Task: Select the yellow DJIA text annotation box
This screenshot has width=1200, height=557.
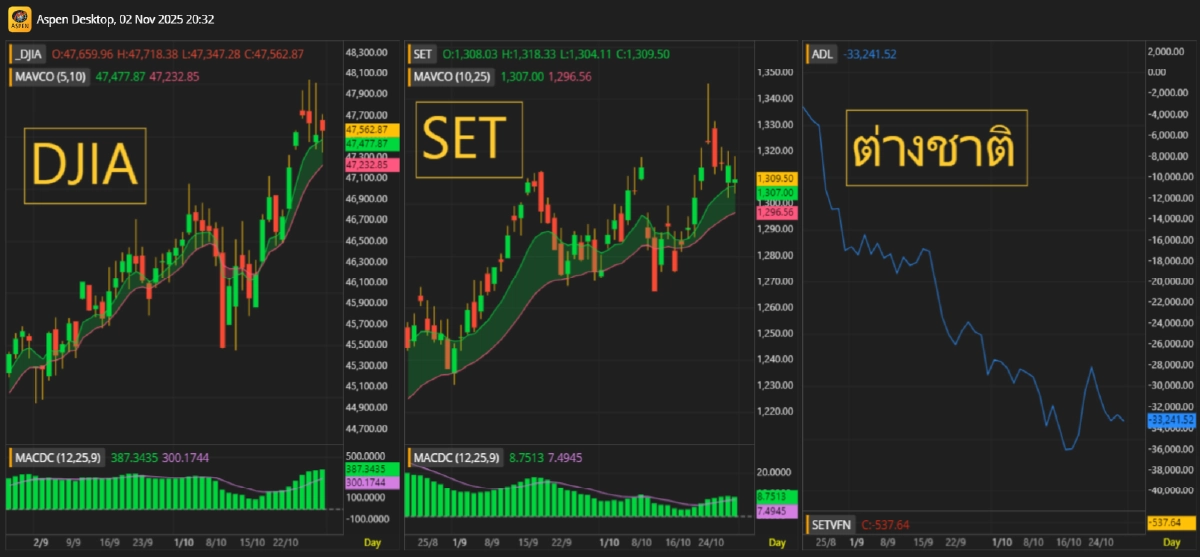Action: (85, 166)
